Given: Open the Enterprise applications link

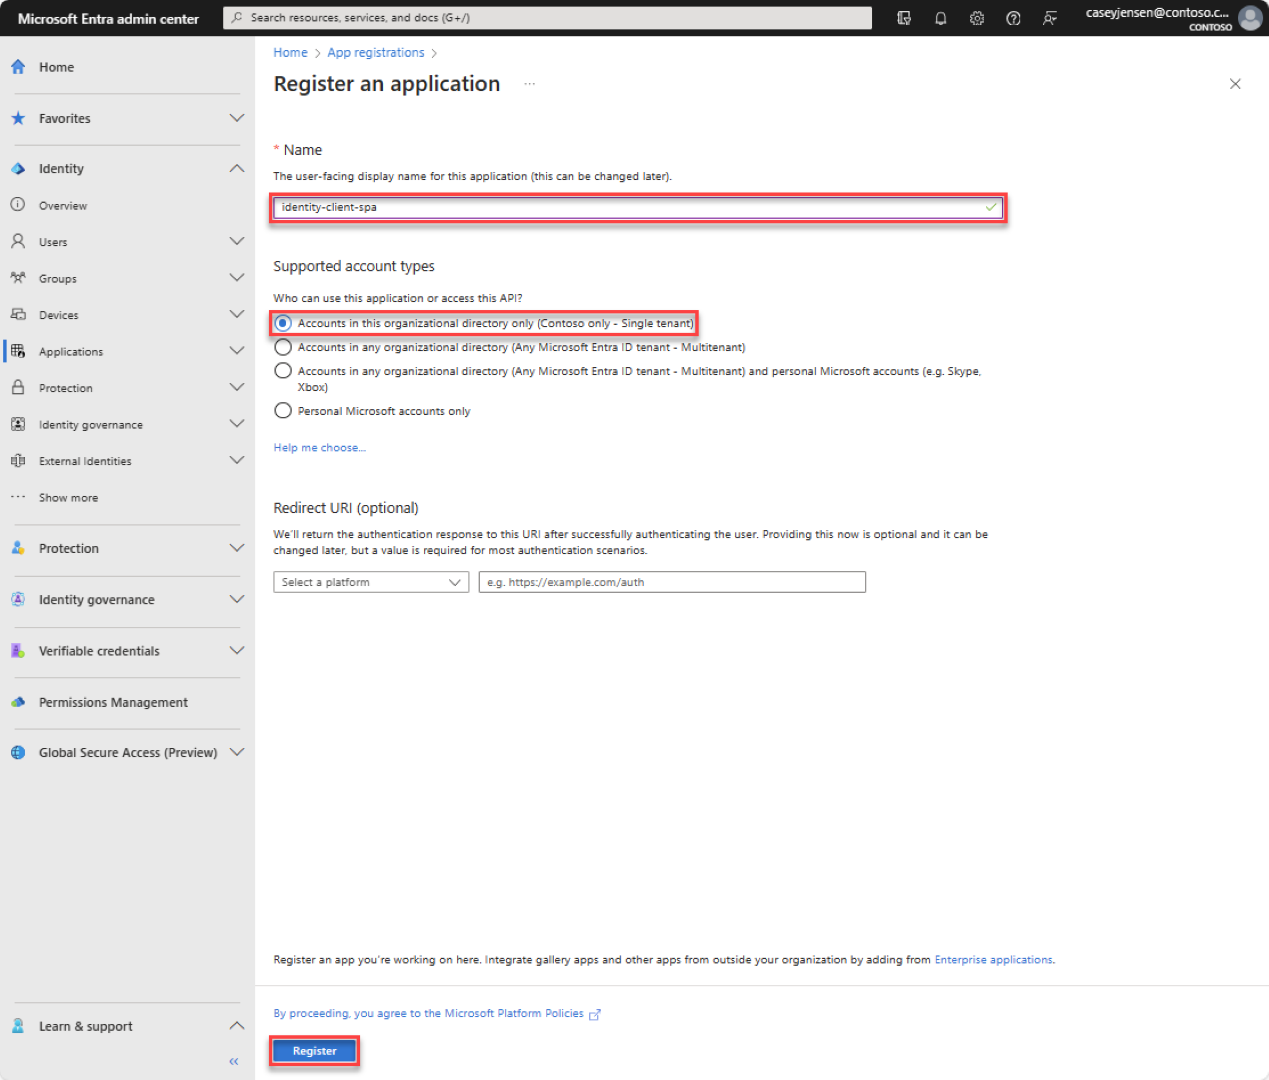Looking at the screenshot, I should (x=993, y=960).
